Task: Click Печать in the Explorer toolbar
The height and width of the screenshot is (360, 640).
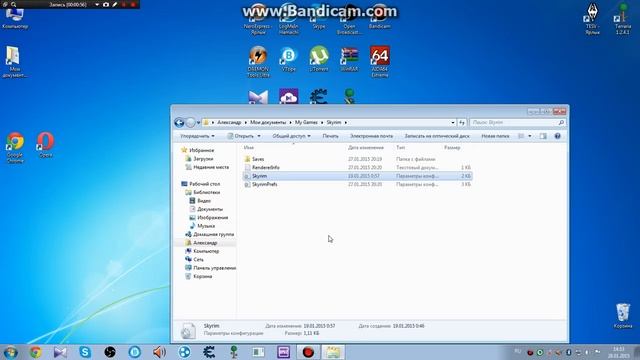Action: tap(330, 136)
